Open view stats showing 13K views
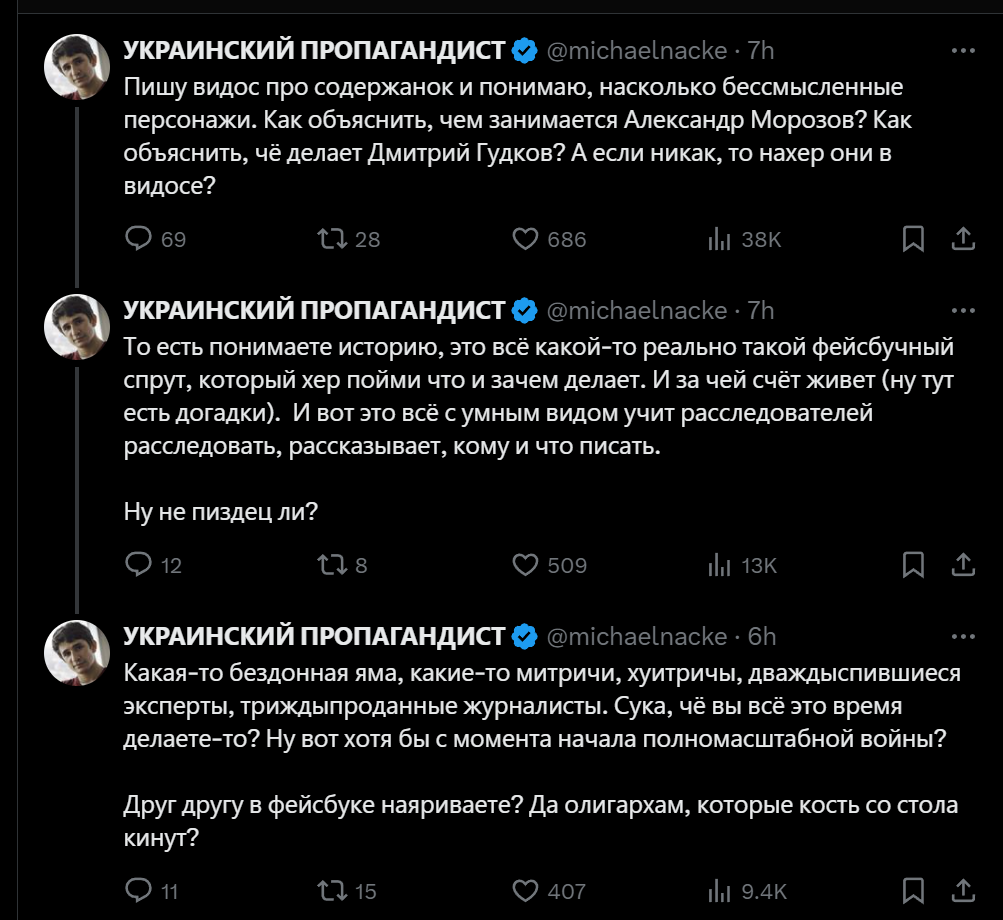 pos(720,565)
